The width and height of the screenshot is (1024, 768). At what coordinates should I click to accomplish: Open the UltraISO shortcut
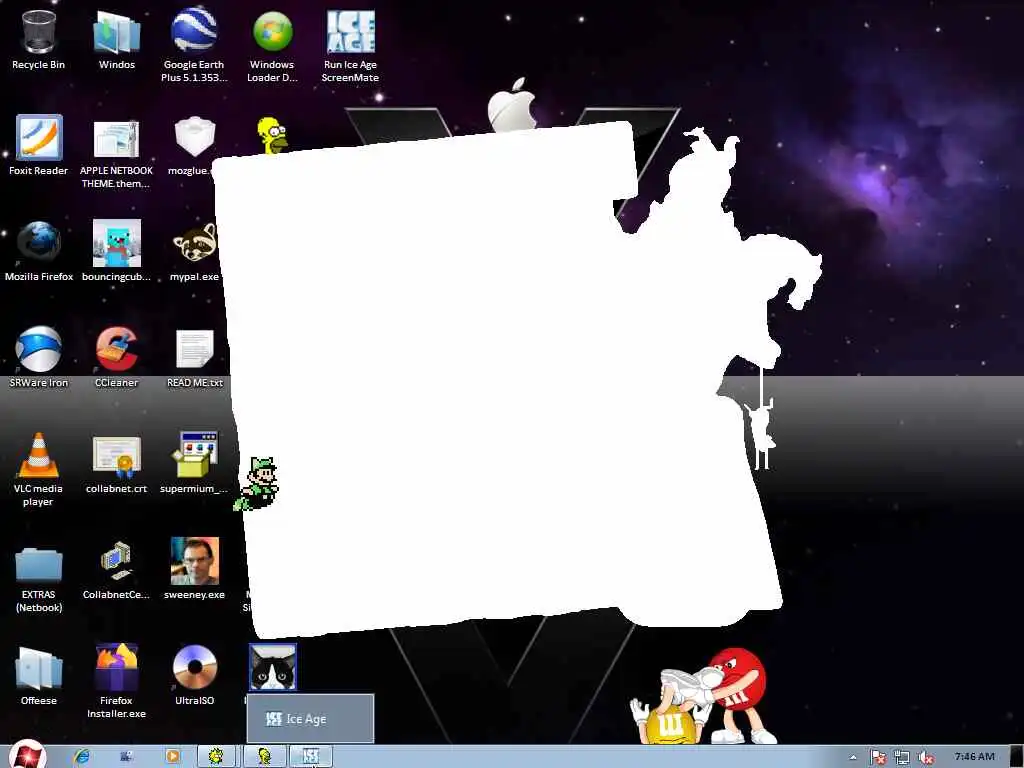point(195,675)
